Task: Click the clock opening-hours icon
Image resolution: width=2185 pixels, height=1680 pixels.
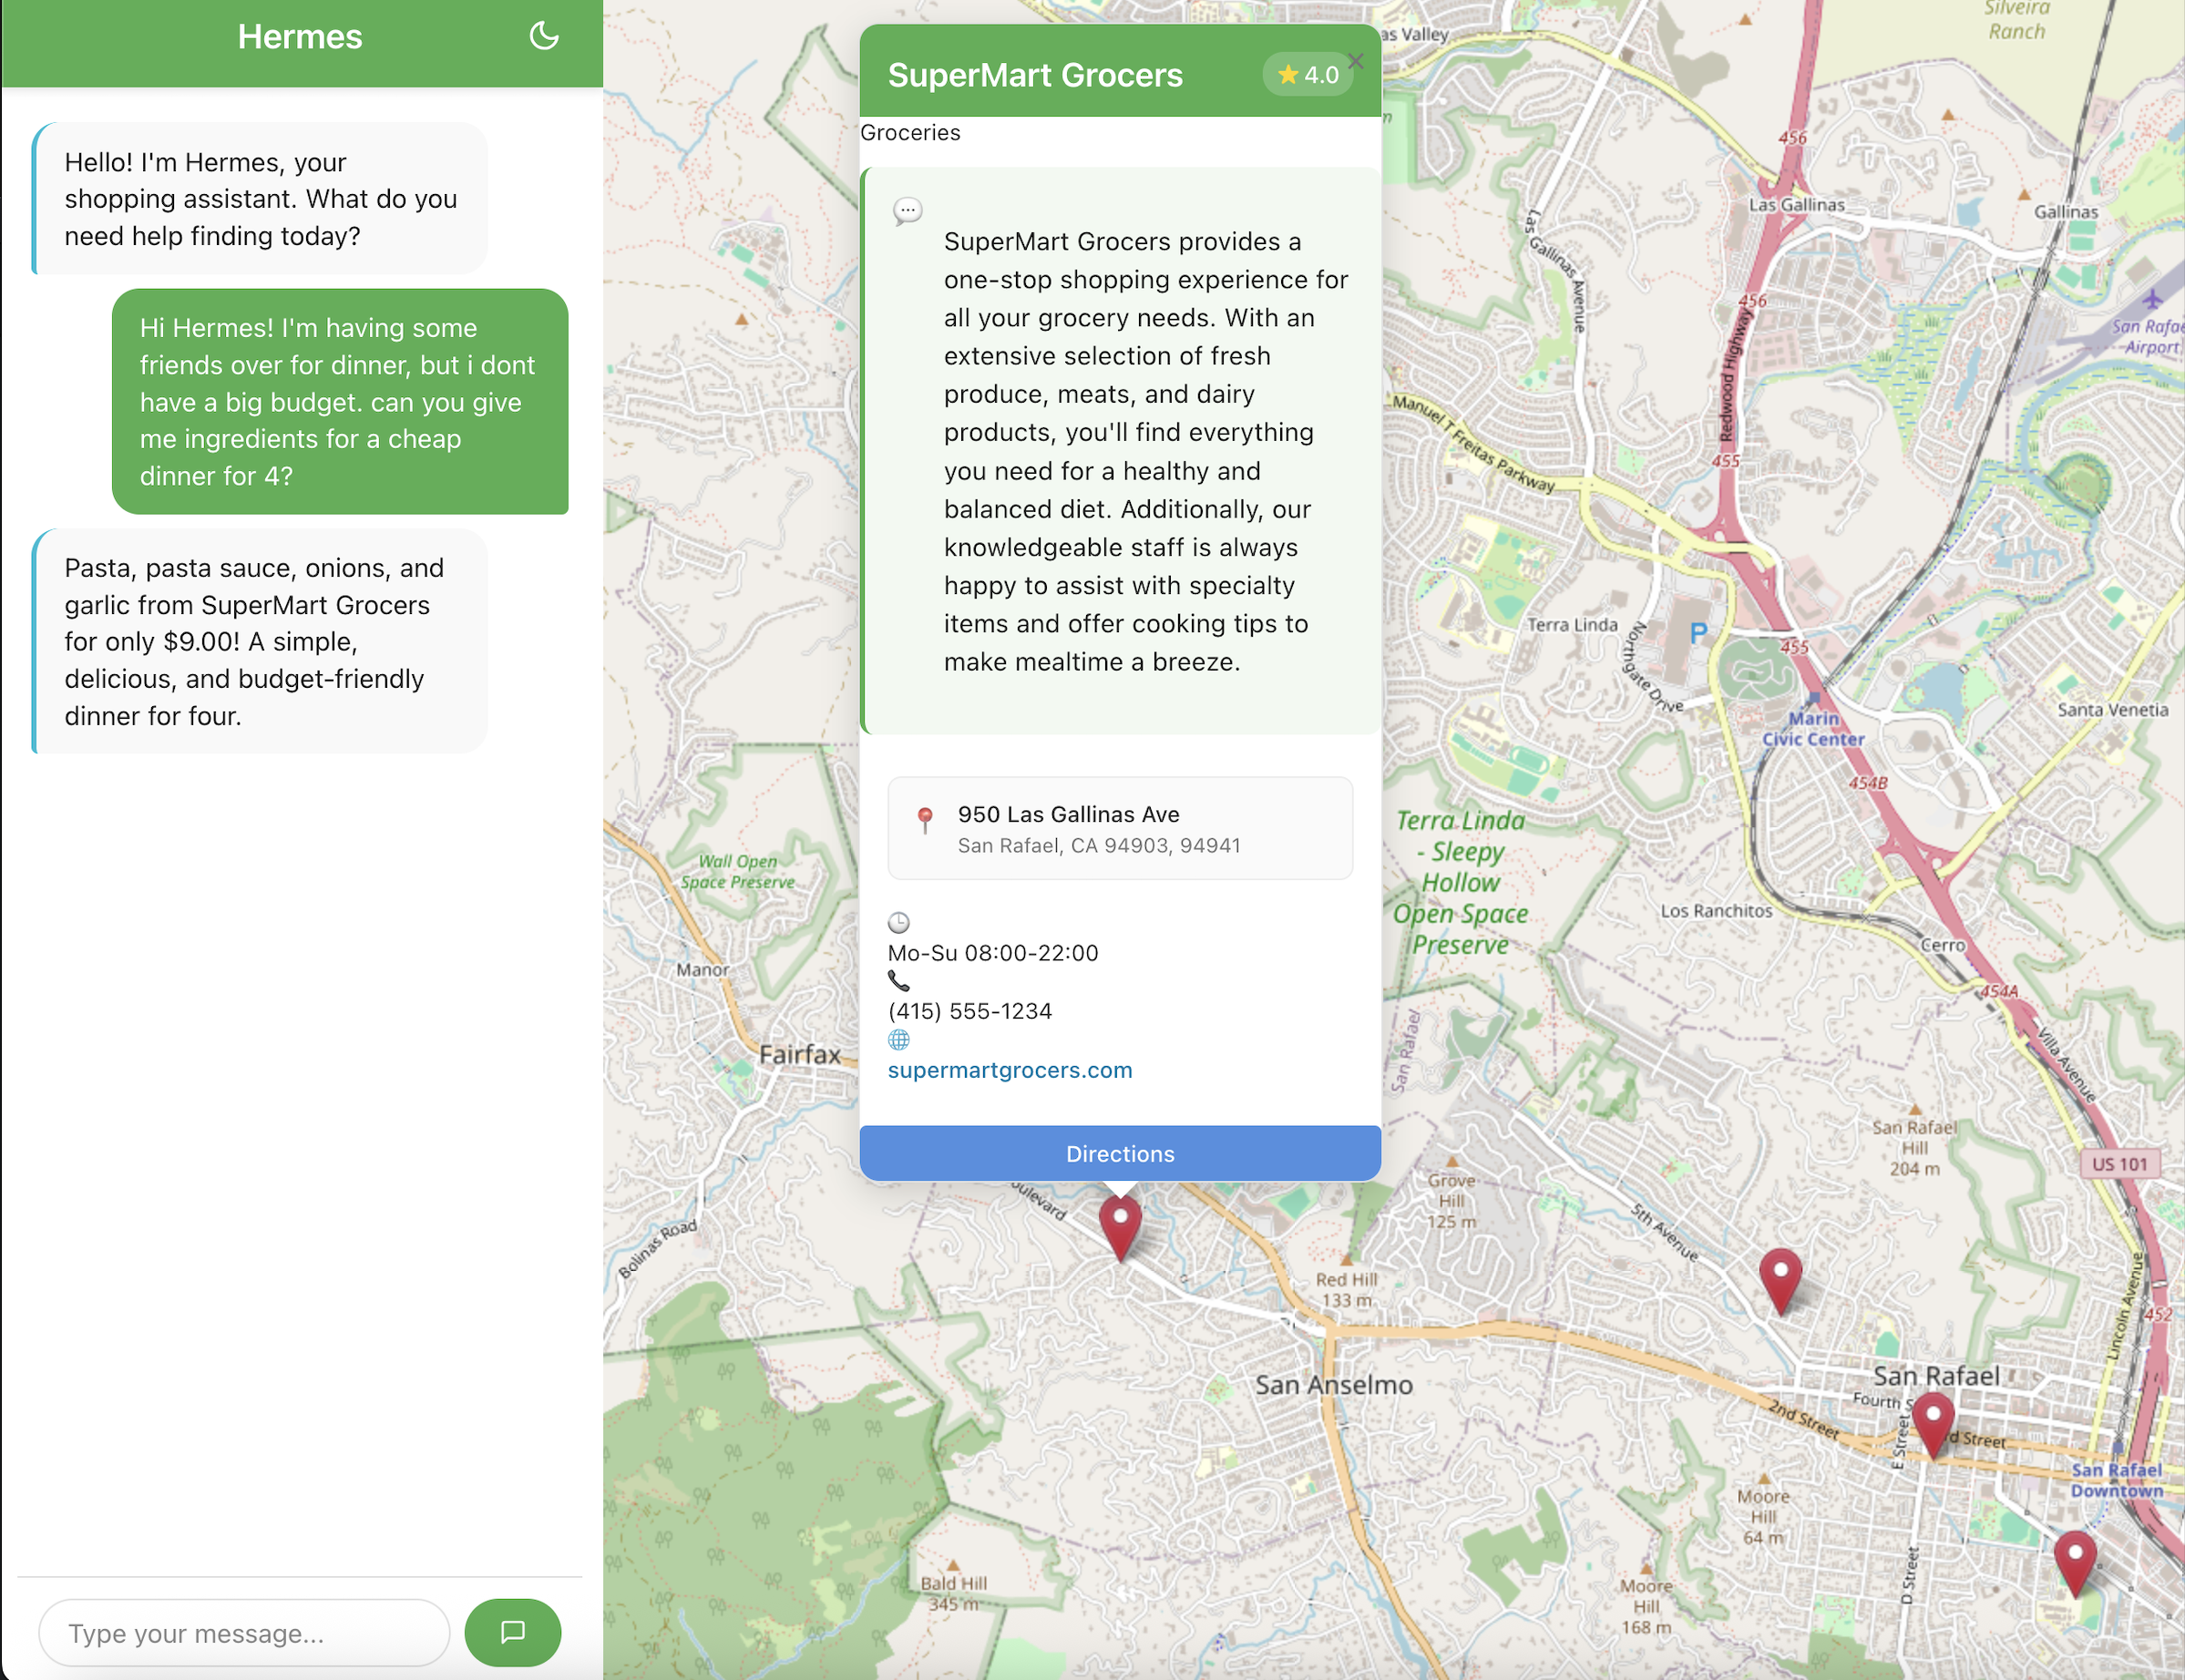Action: (x=899, y=922)
